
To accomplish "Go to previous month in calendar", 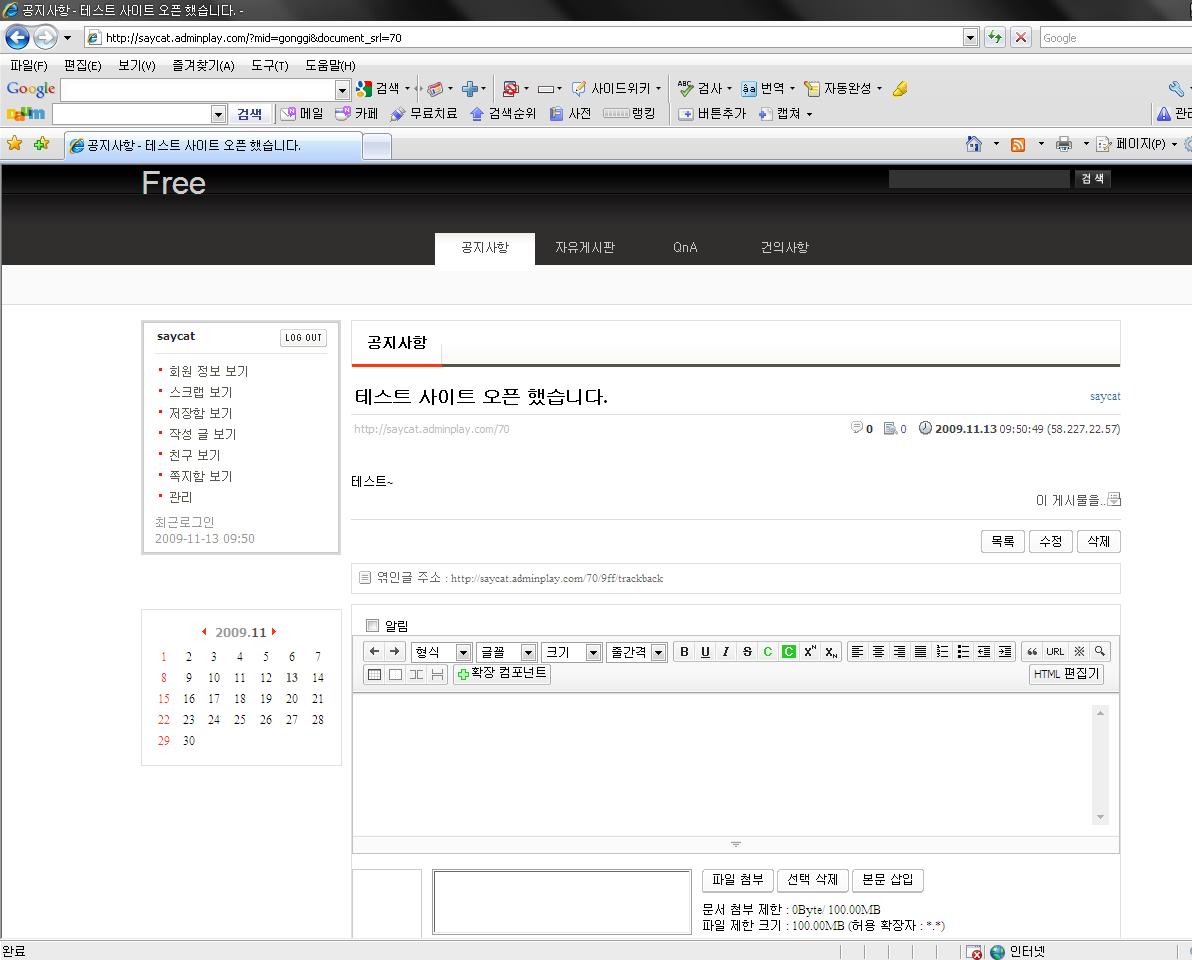I will (x=204, y=632).
